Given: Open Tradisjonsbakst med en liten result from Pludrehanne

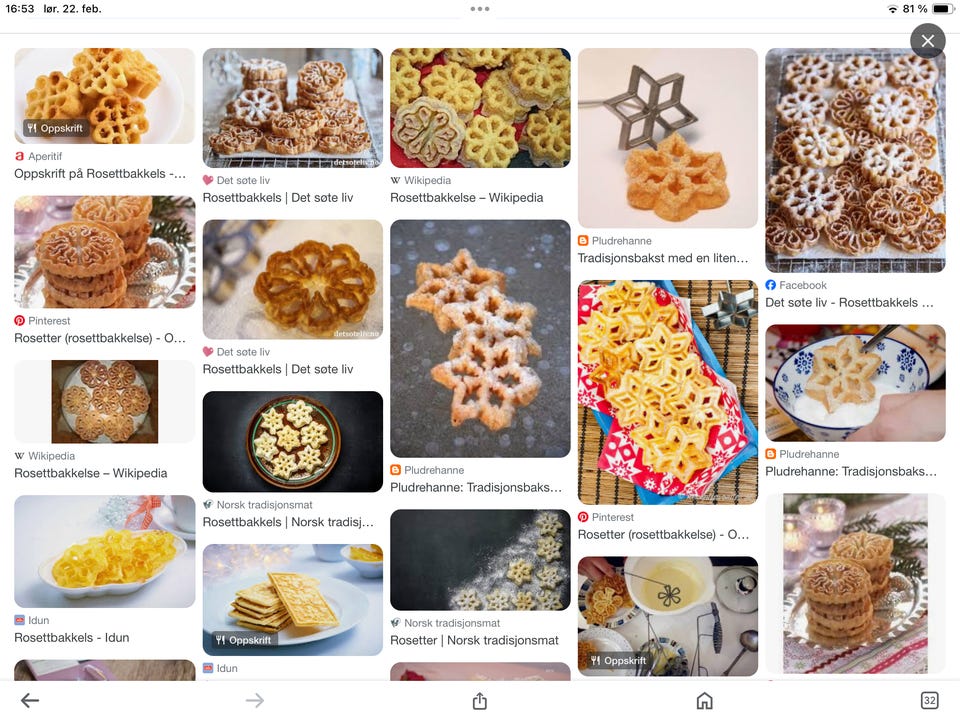Looking at the screenshot, I should point(662,258).
